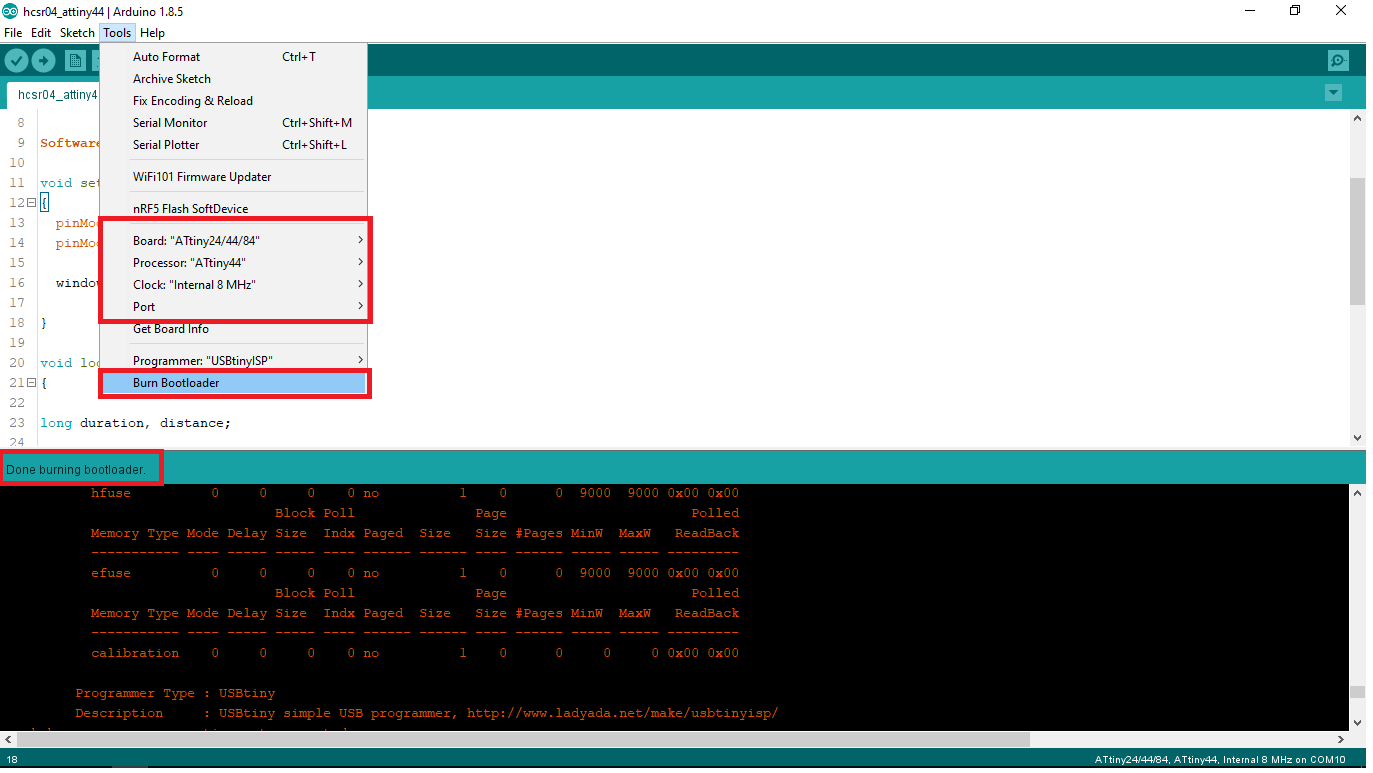The height and width of the screenshot is (773, 1373).
Task: Open Serial Monitor from Tools menu
Action: tap(234, 123)
